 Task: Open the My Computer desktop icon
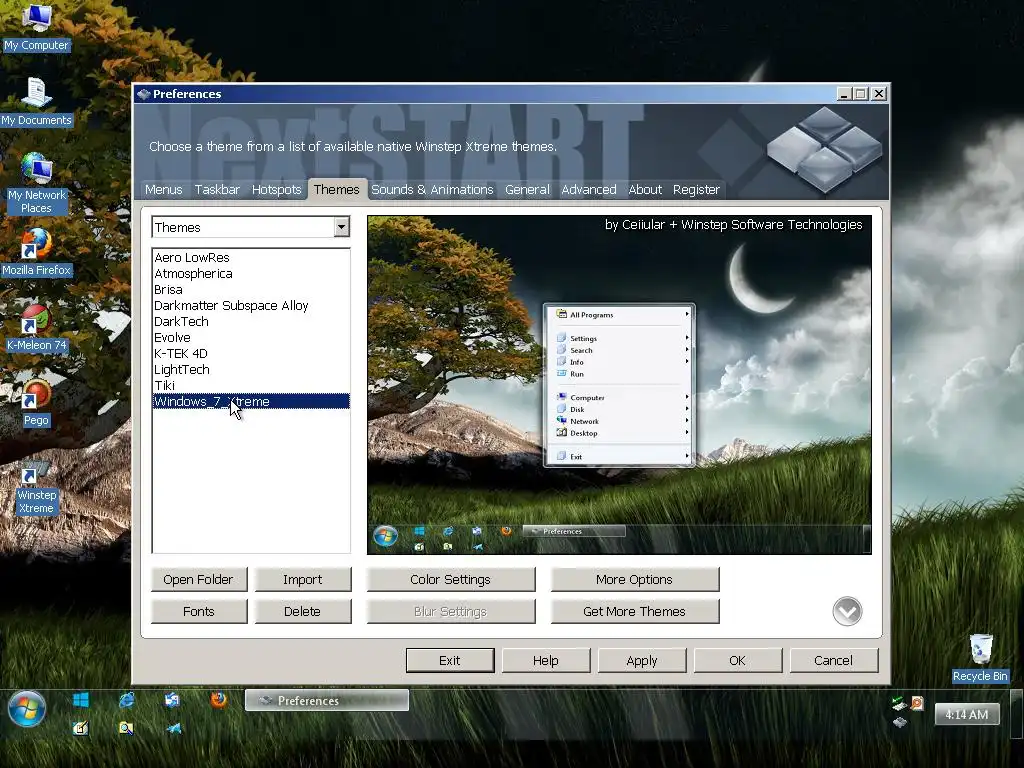(x=36, y=27)
